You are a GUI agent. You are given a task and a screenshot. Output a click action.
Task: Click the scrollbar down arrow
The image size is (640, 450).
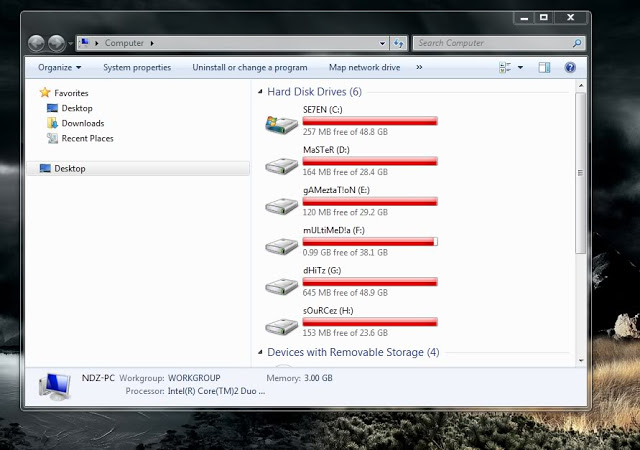tap(581, 361)
